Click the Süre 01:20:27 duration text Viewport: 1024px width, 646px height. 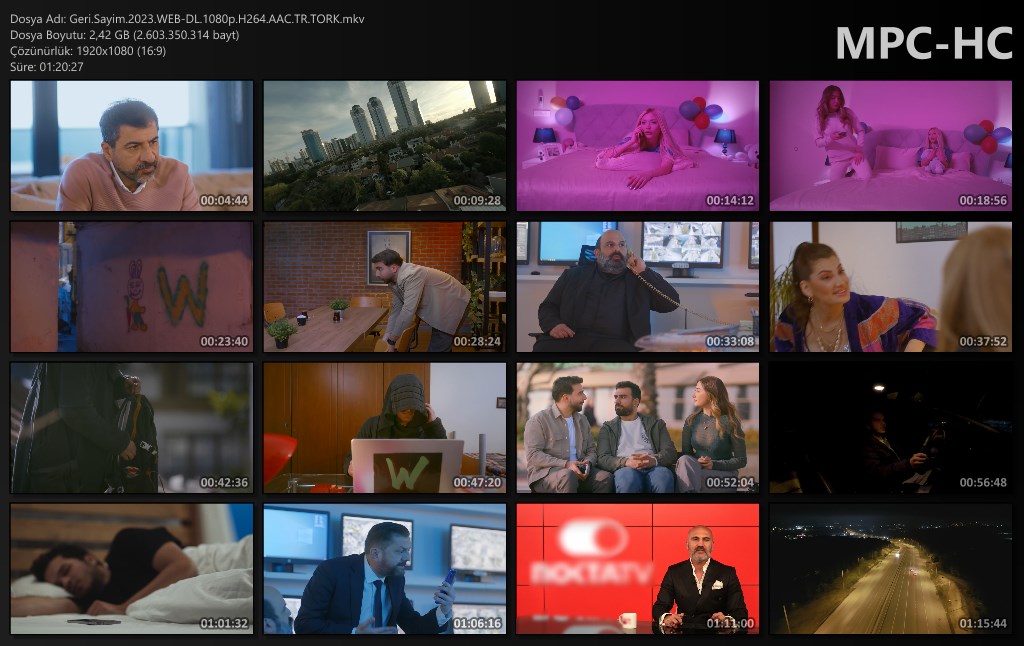coord(47,67)
